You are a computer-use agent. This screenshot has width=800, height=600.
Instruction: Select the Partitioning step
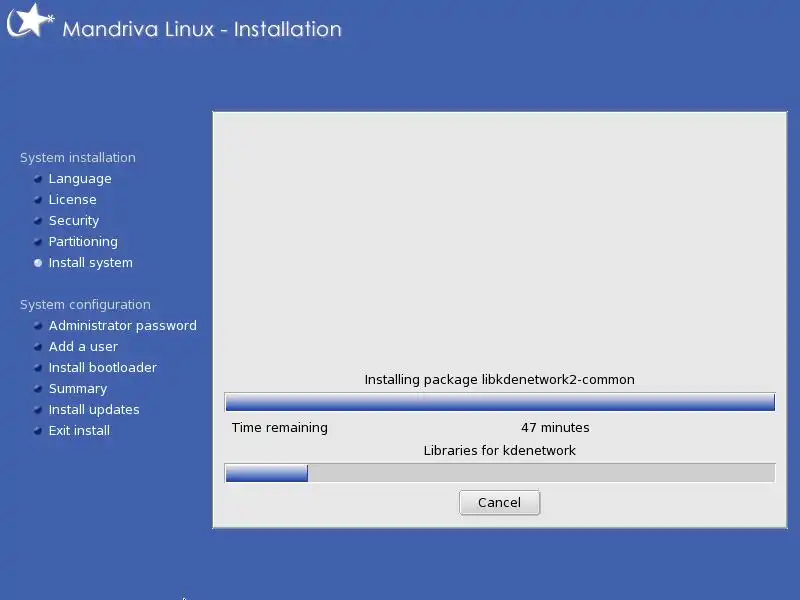pos(83,242)
